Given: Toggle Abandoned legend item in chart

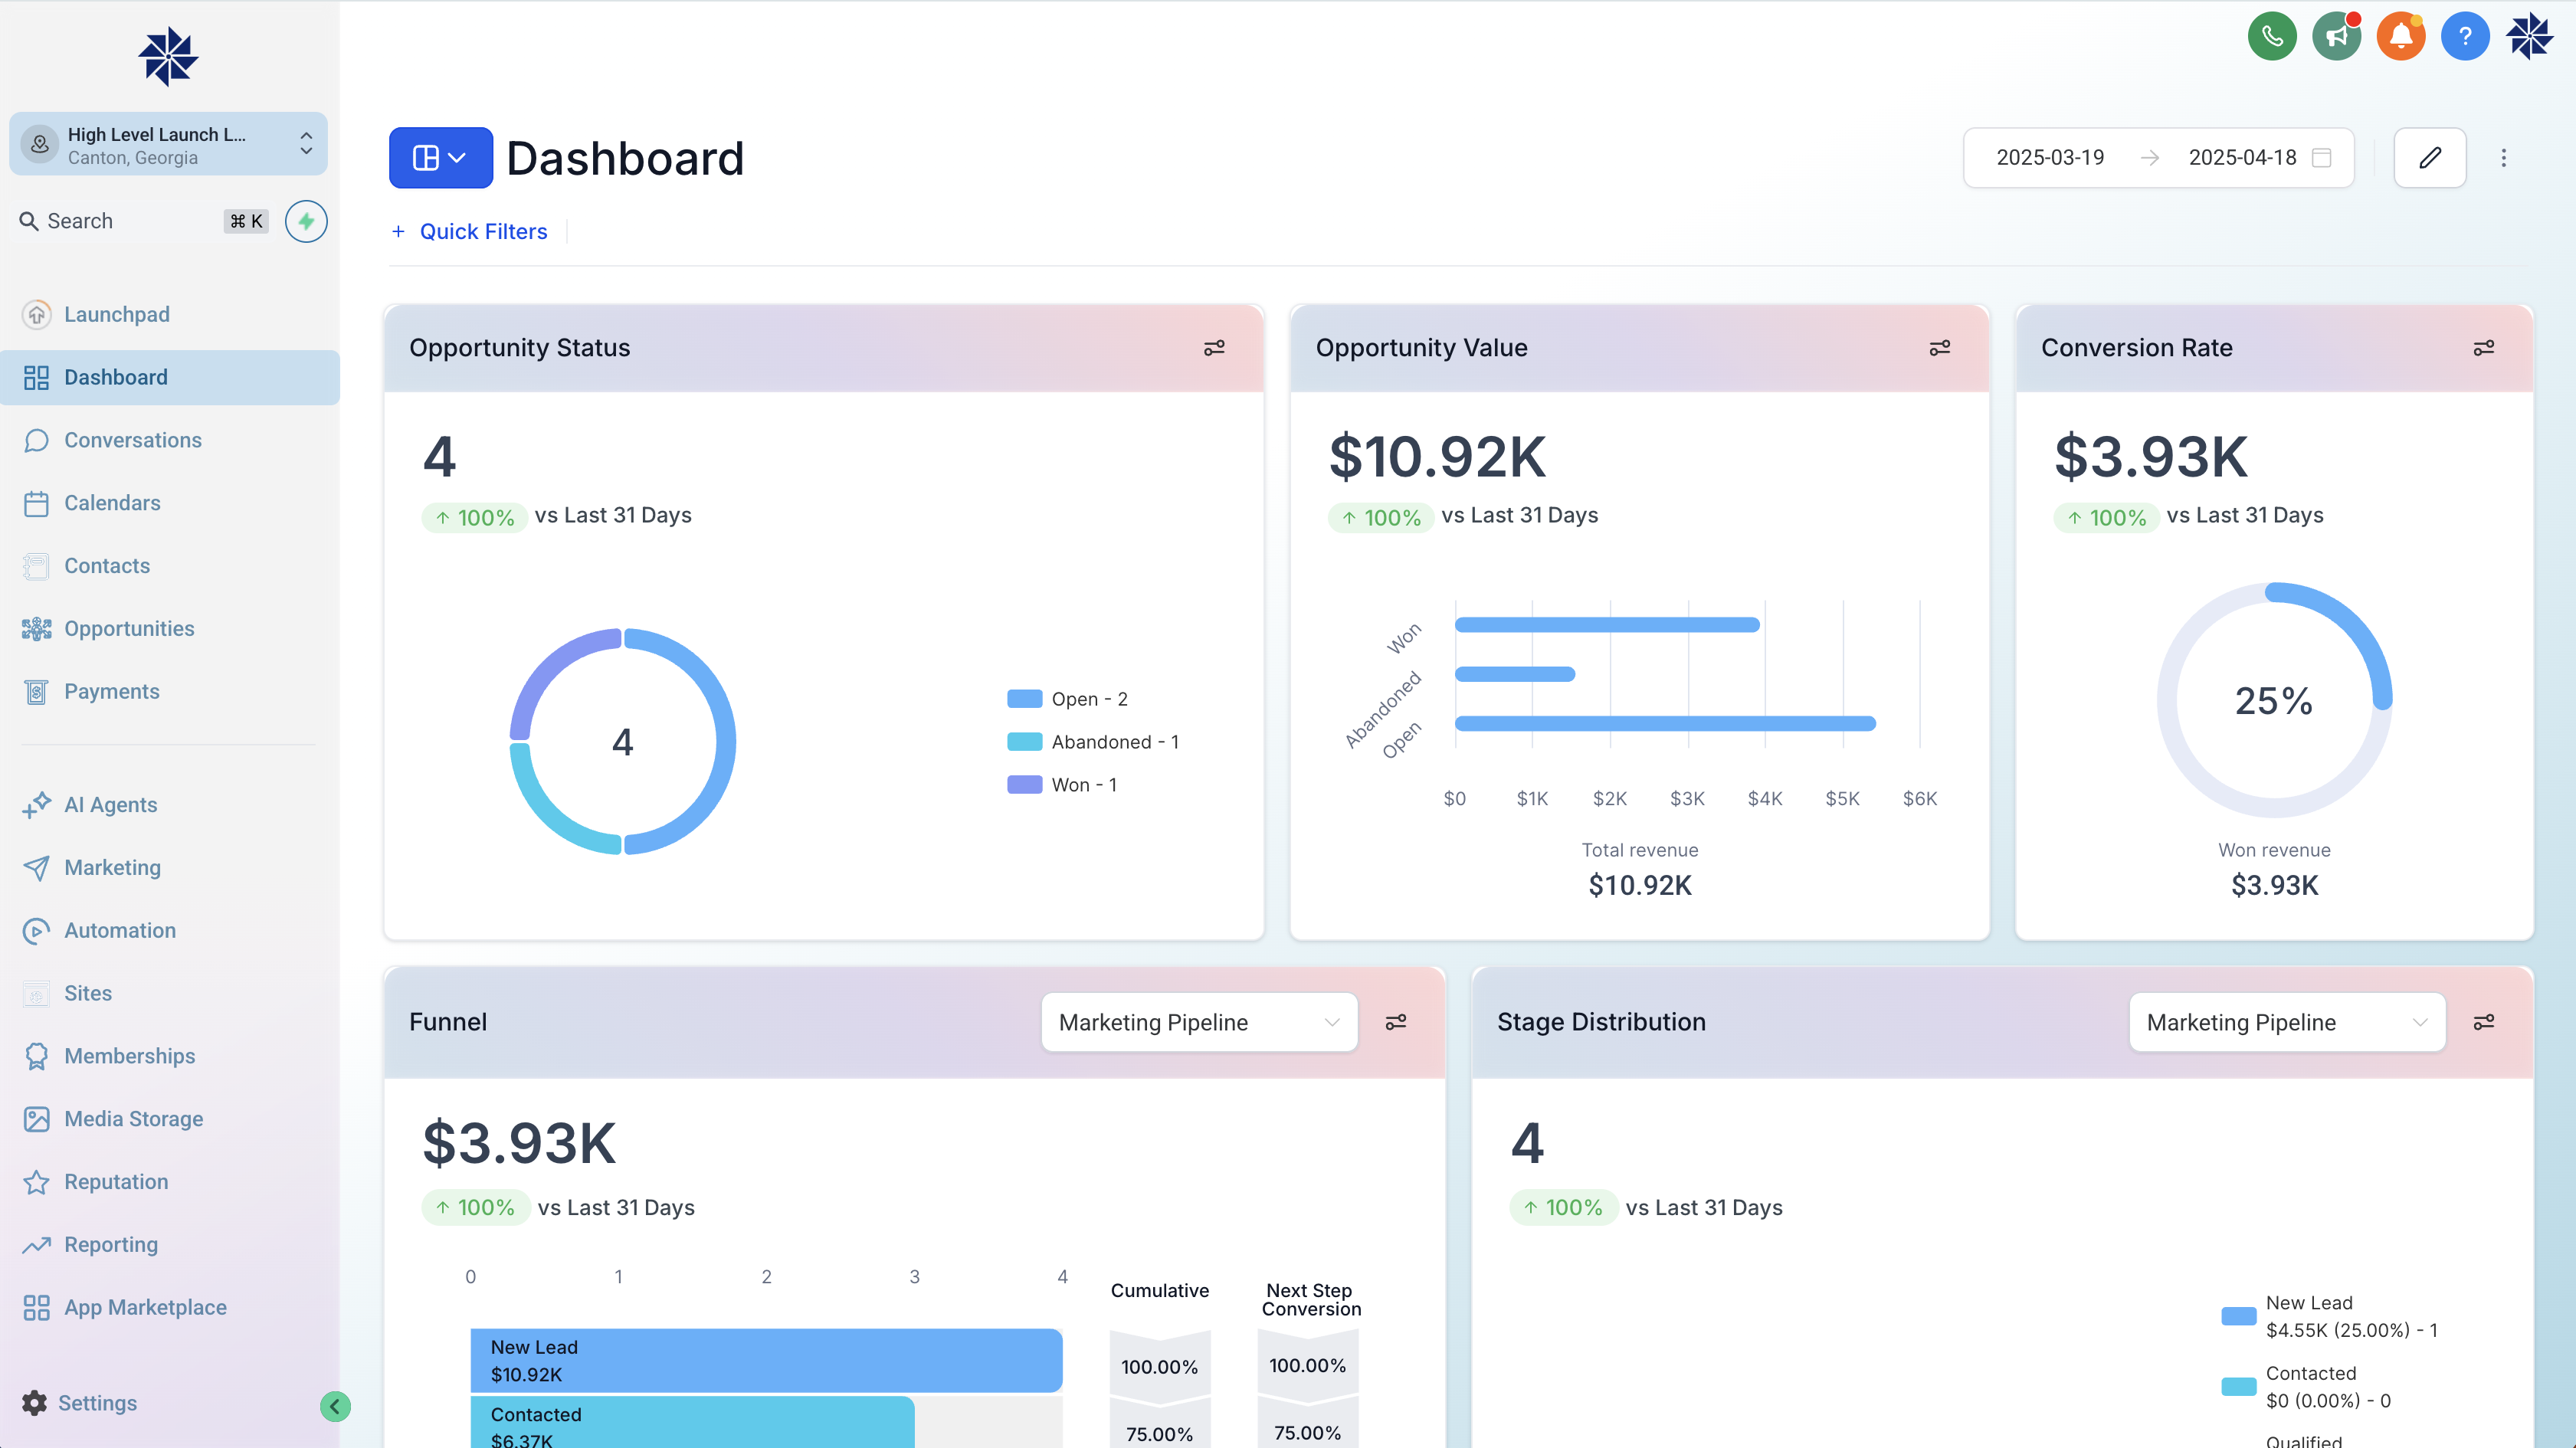Looking at the screenshot, I should tap(1092, 742).
